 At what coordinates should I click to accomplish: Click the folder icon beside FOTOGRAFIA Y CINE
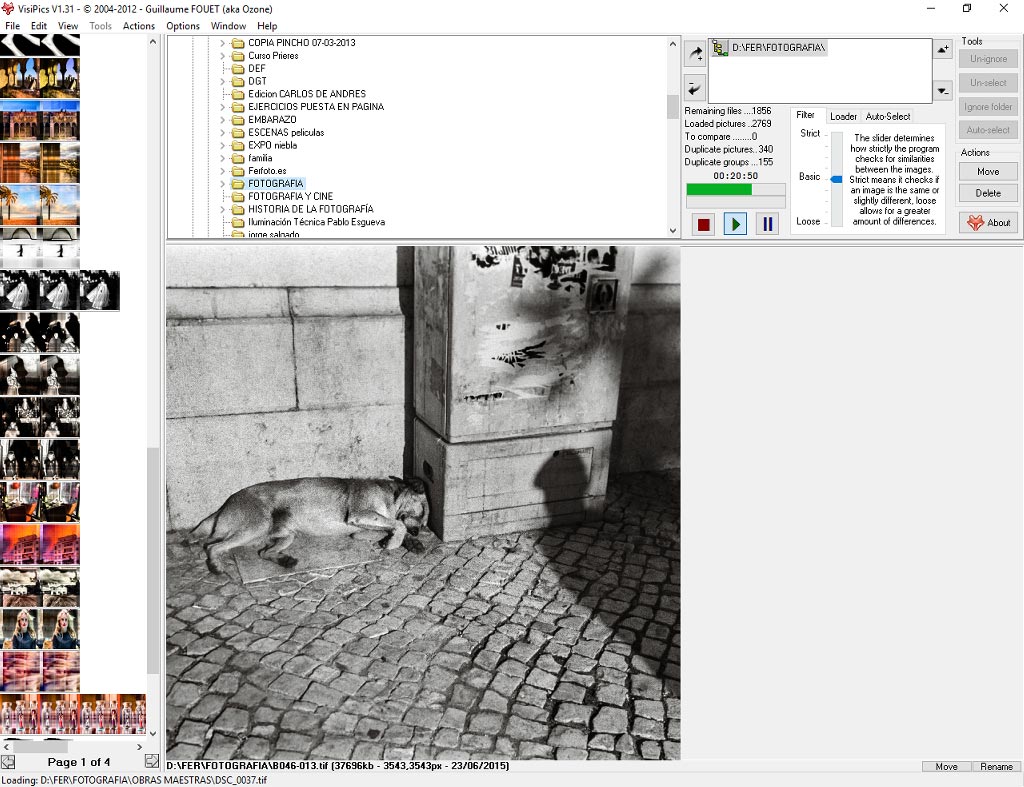pyautogui.click(x=238, y=197)
